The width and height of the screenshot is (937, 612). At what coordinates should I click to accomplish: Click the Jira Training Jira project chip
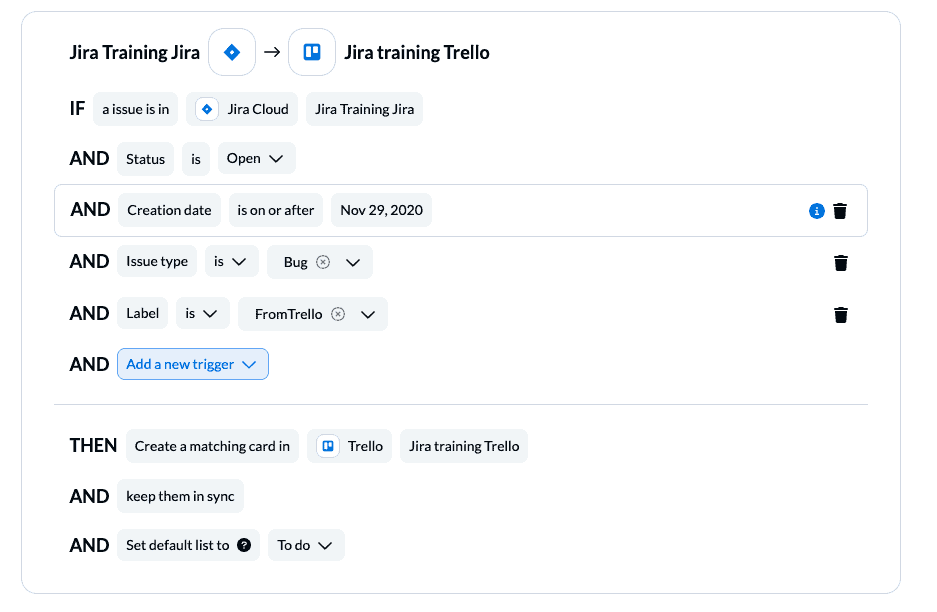[x=365, y=109]
